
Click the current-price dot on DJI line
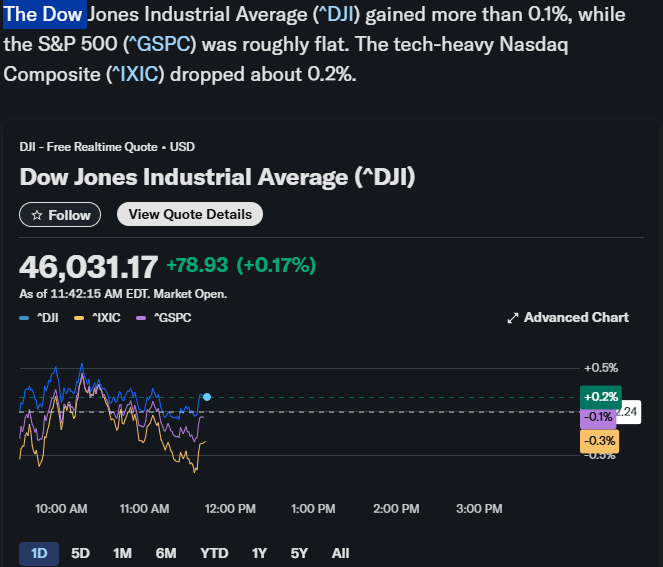click(207, 397)
